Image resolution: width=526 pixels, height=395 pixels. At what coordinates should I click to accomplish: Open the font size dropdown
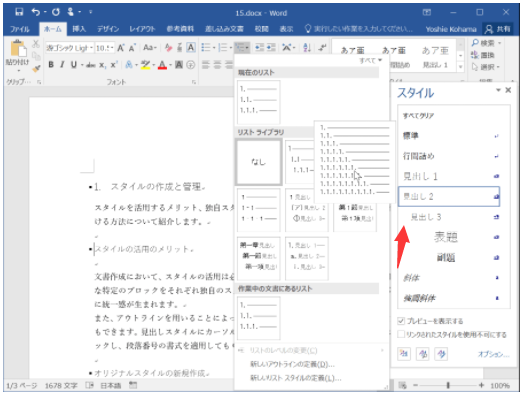coord(112,48)
